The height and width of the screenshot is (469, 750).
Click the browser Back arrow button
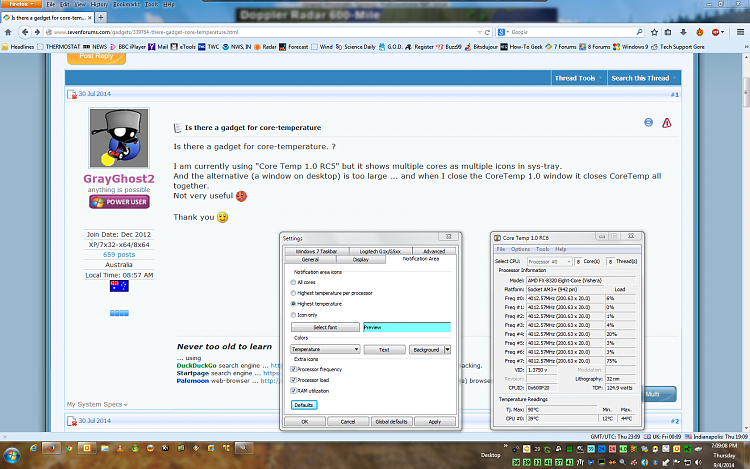coord(24,32)
